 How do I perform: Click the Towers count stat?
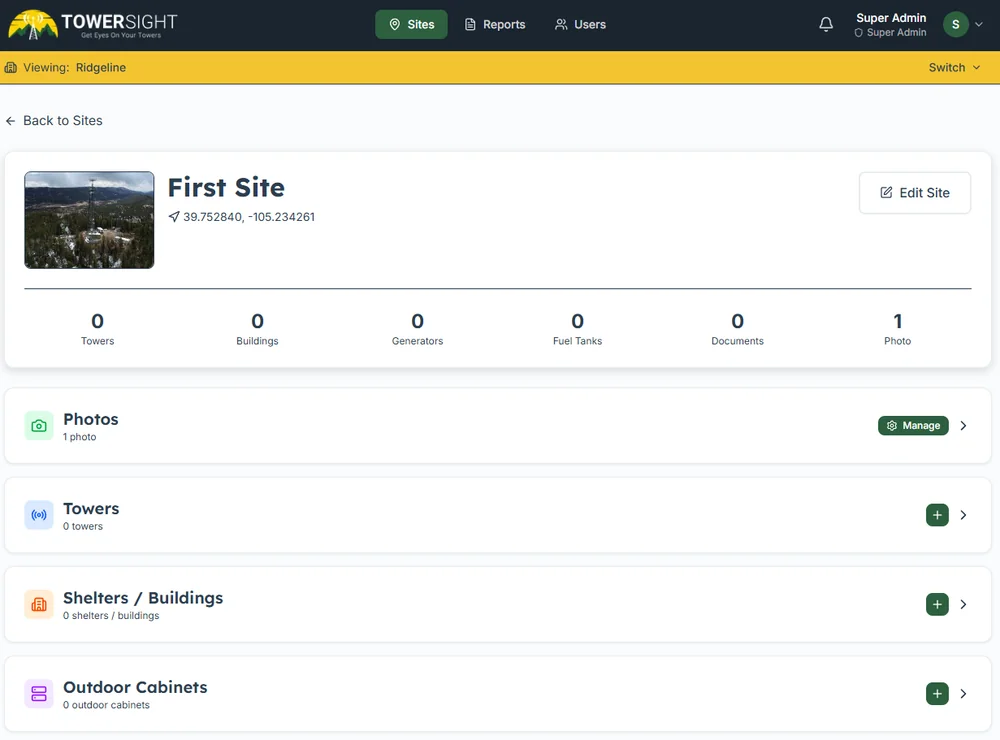click(x=98, y=328)
